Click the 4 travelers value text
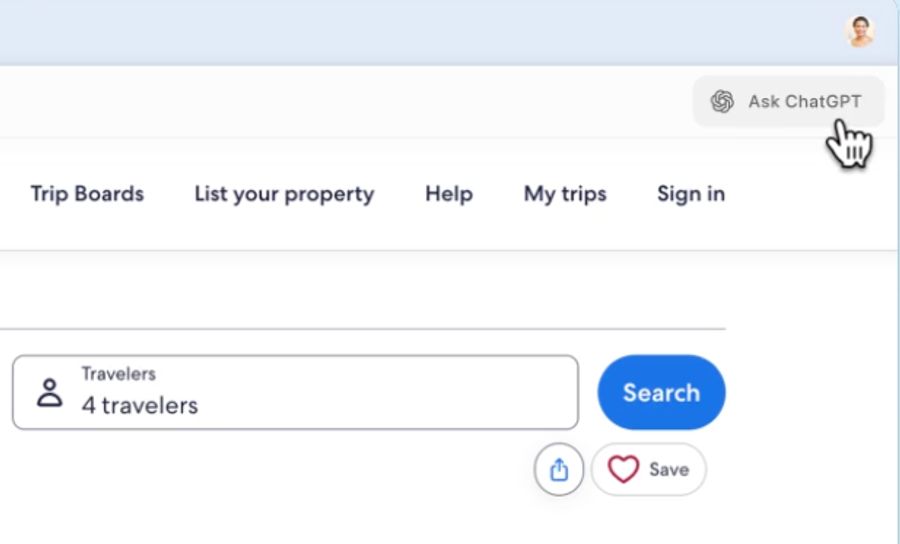This screenshot has height=544, width=900. 140,405
